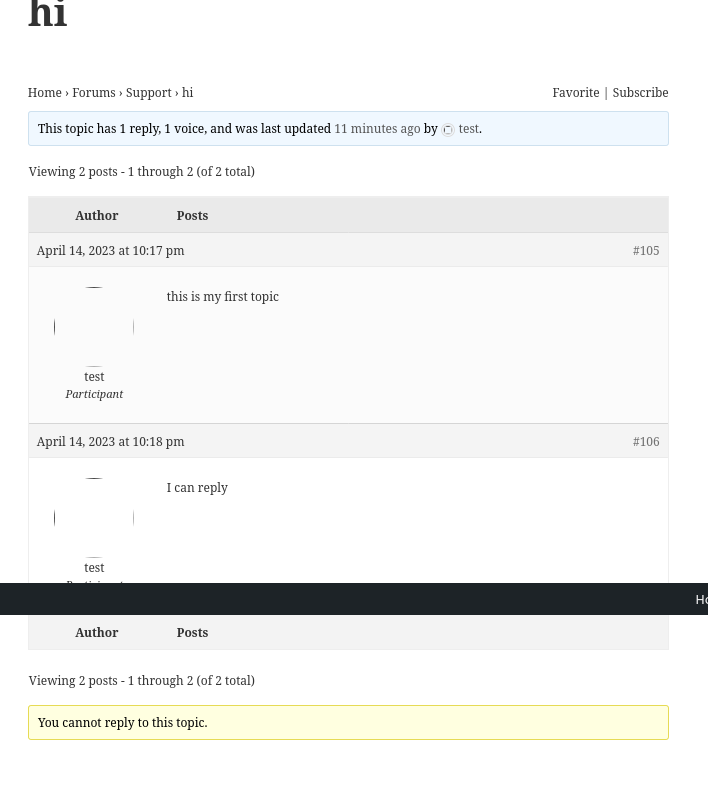Toggle Favorite for this topic

point(576,92)
